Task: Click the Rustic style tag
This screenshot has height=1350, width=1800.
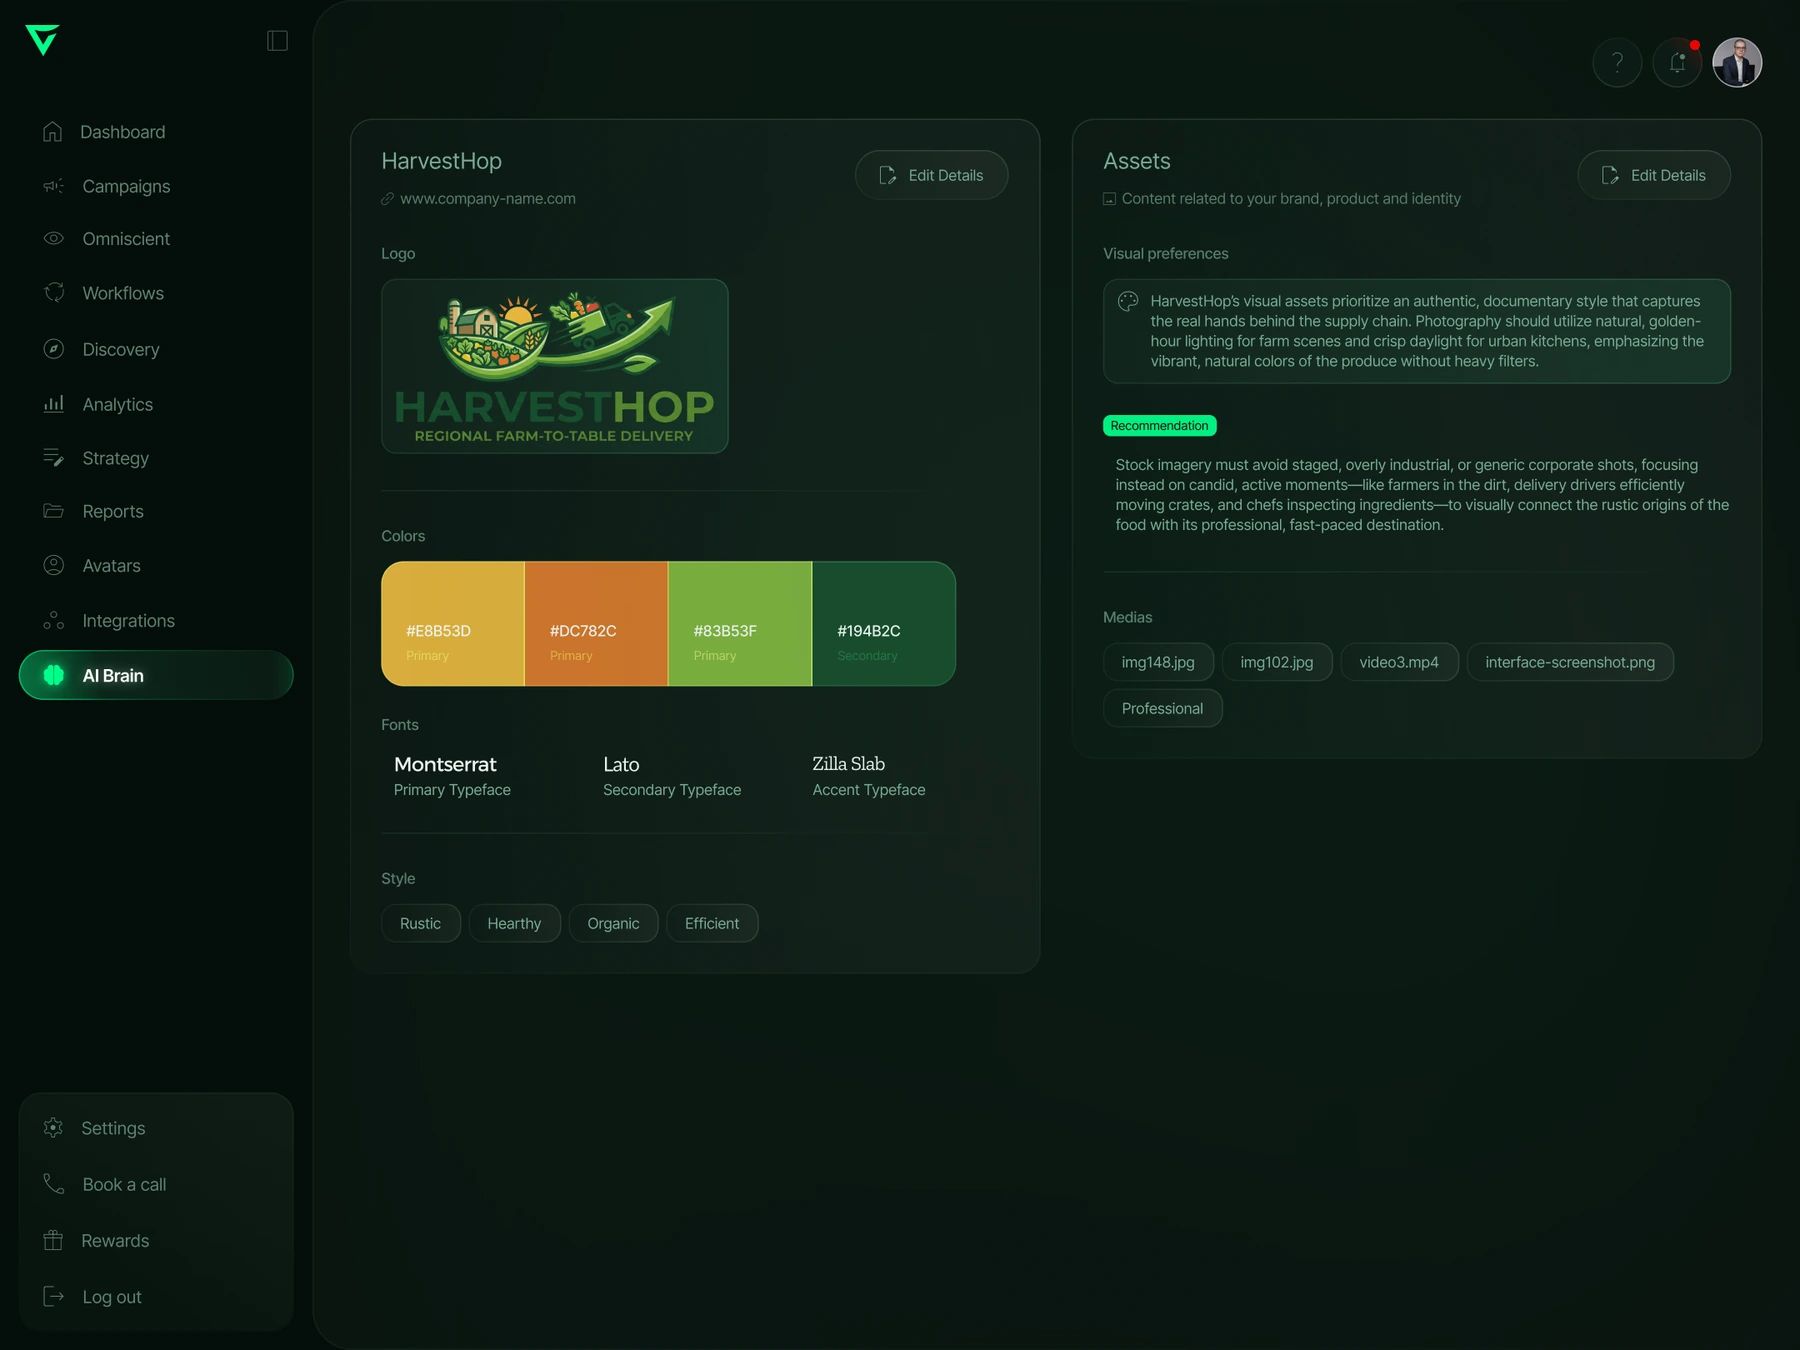Action: 420,923
